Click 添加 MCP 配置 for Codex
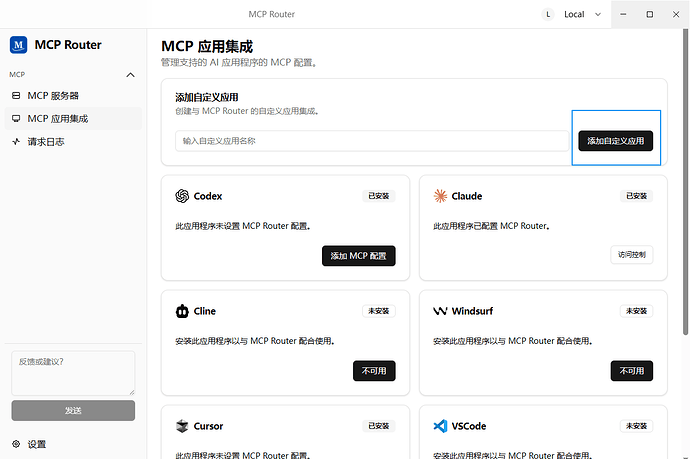The height and width of the screenshot is (459, 690). click(x=359, y=256)
